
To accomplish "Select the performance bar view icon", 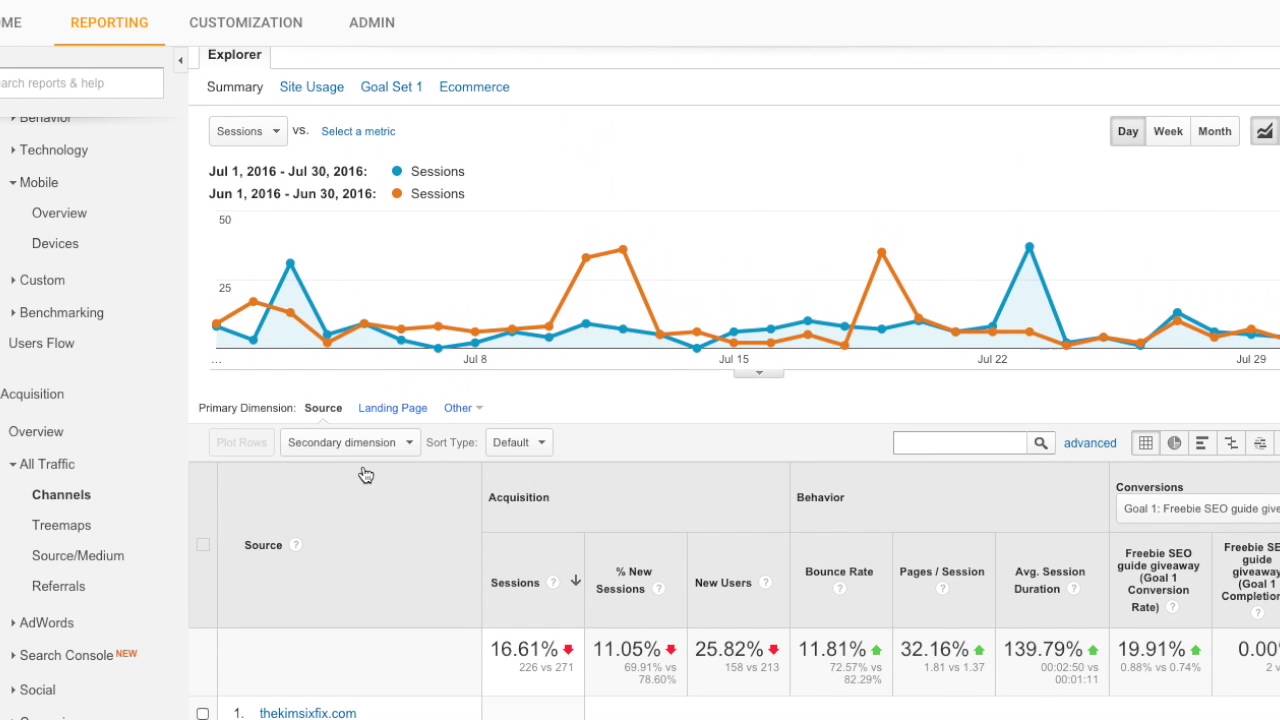I will (1202, 443).
